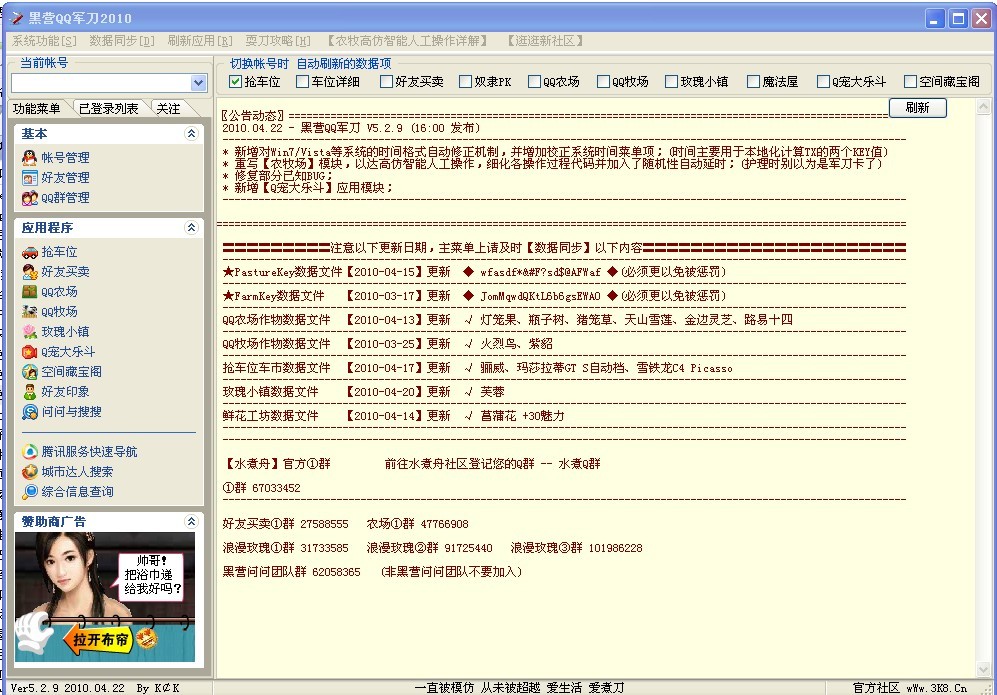Enable the 车位详细 checkbox
997x695 pixels.
coord(303,81)
